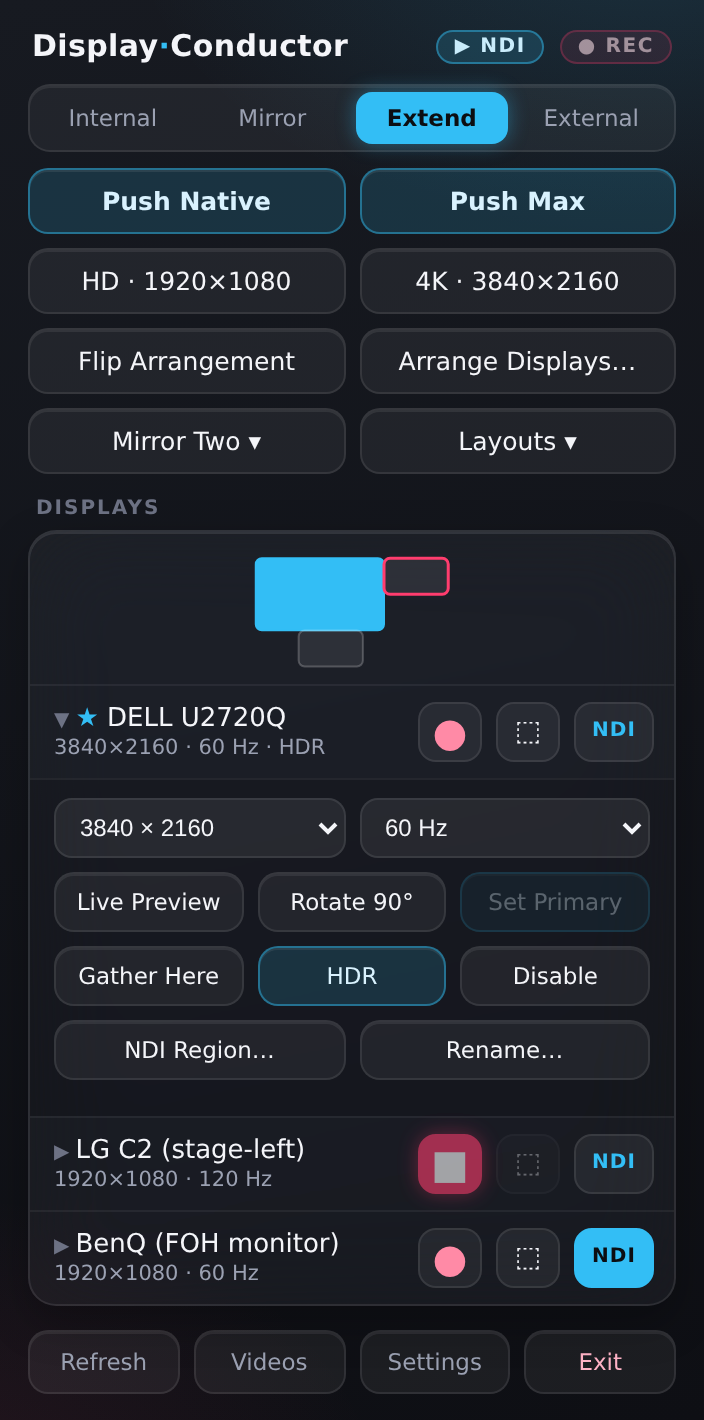Enable NDI output for LG C2

pos(614,1164)
